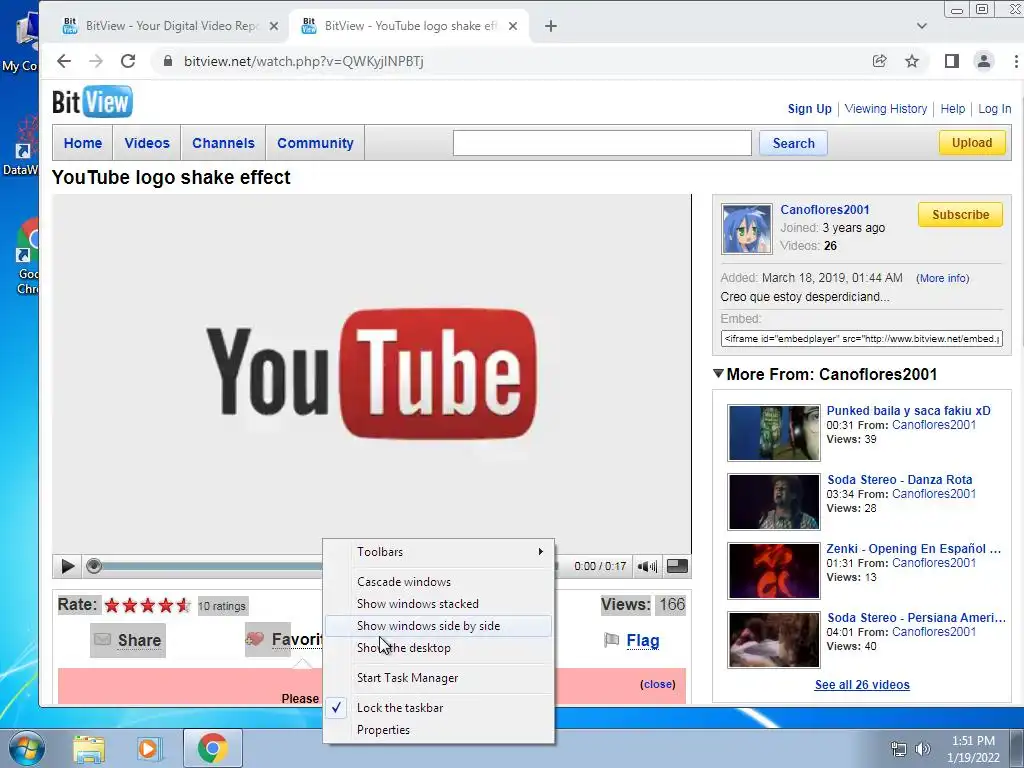Select Show the desktop menu entry
This screenshot has height=768, width=1024.
click(x=438, y=648)
